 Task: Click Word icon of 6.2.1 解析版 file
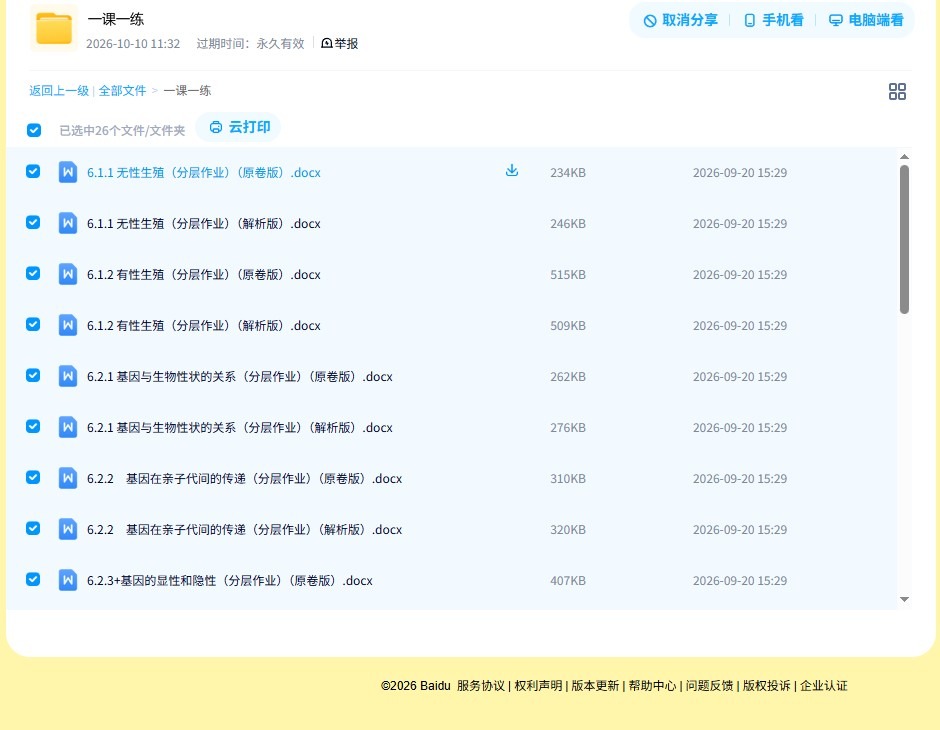68,427
